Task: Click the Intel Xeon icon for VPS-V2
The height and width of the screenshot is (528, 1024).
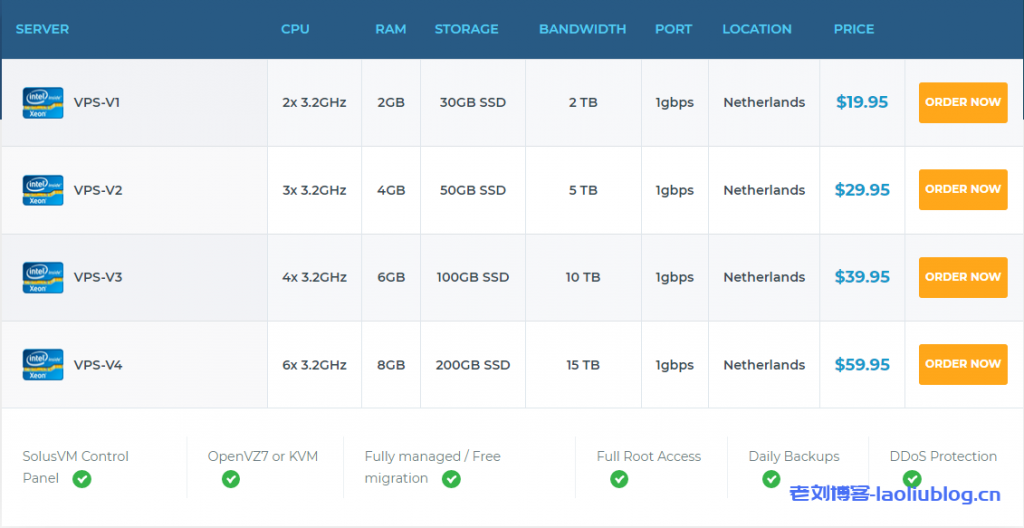Action: pos(43,190)
